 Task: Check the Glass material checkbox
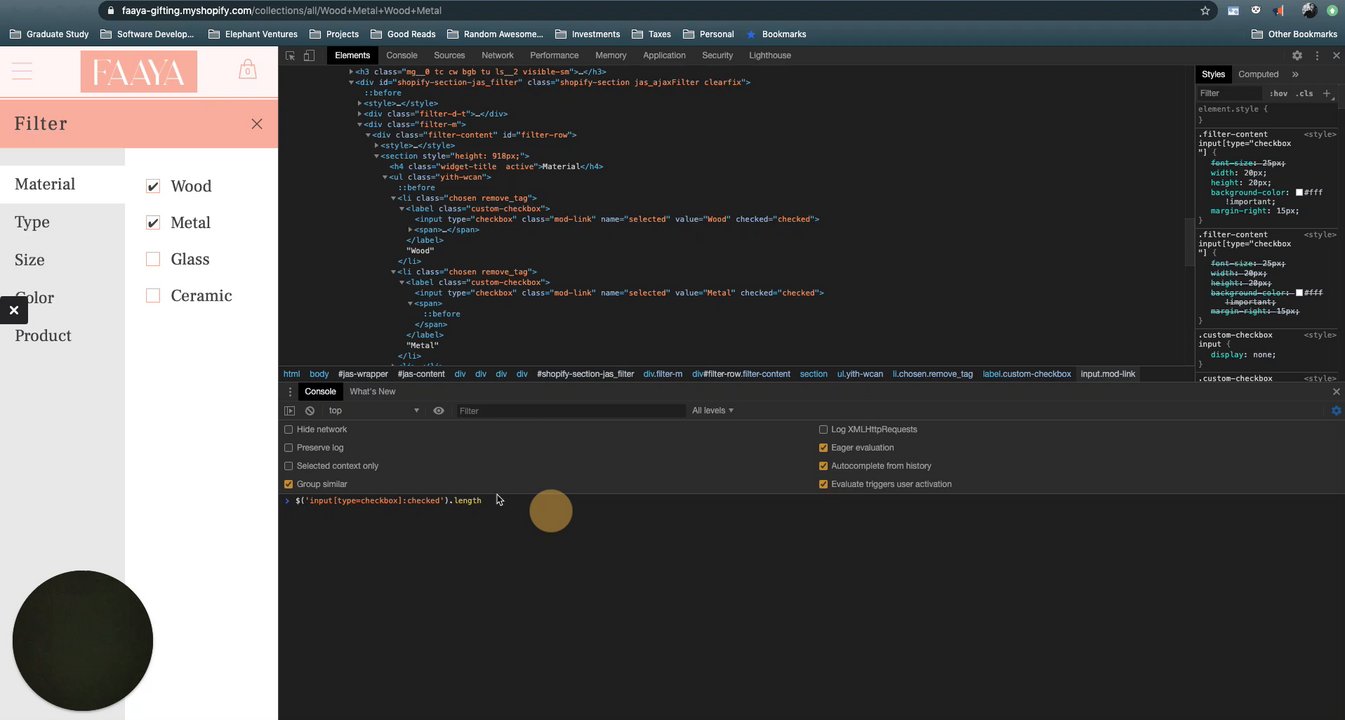click(153, 260)
